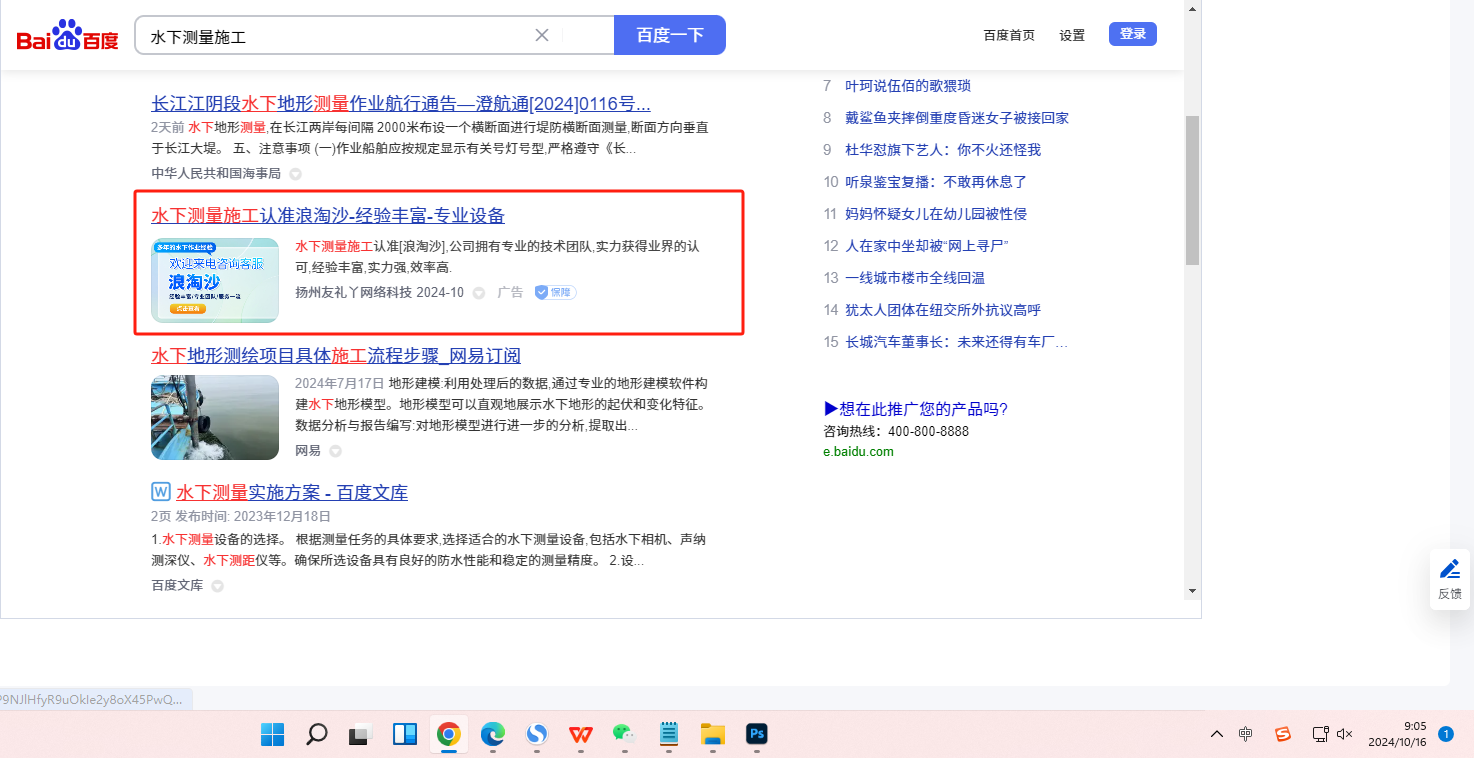The image size is (1474, 758).
Task: Toggle the 中 Chinese input mode indicator
Action: click(1246, 734)
